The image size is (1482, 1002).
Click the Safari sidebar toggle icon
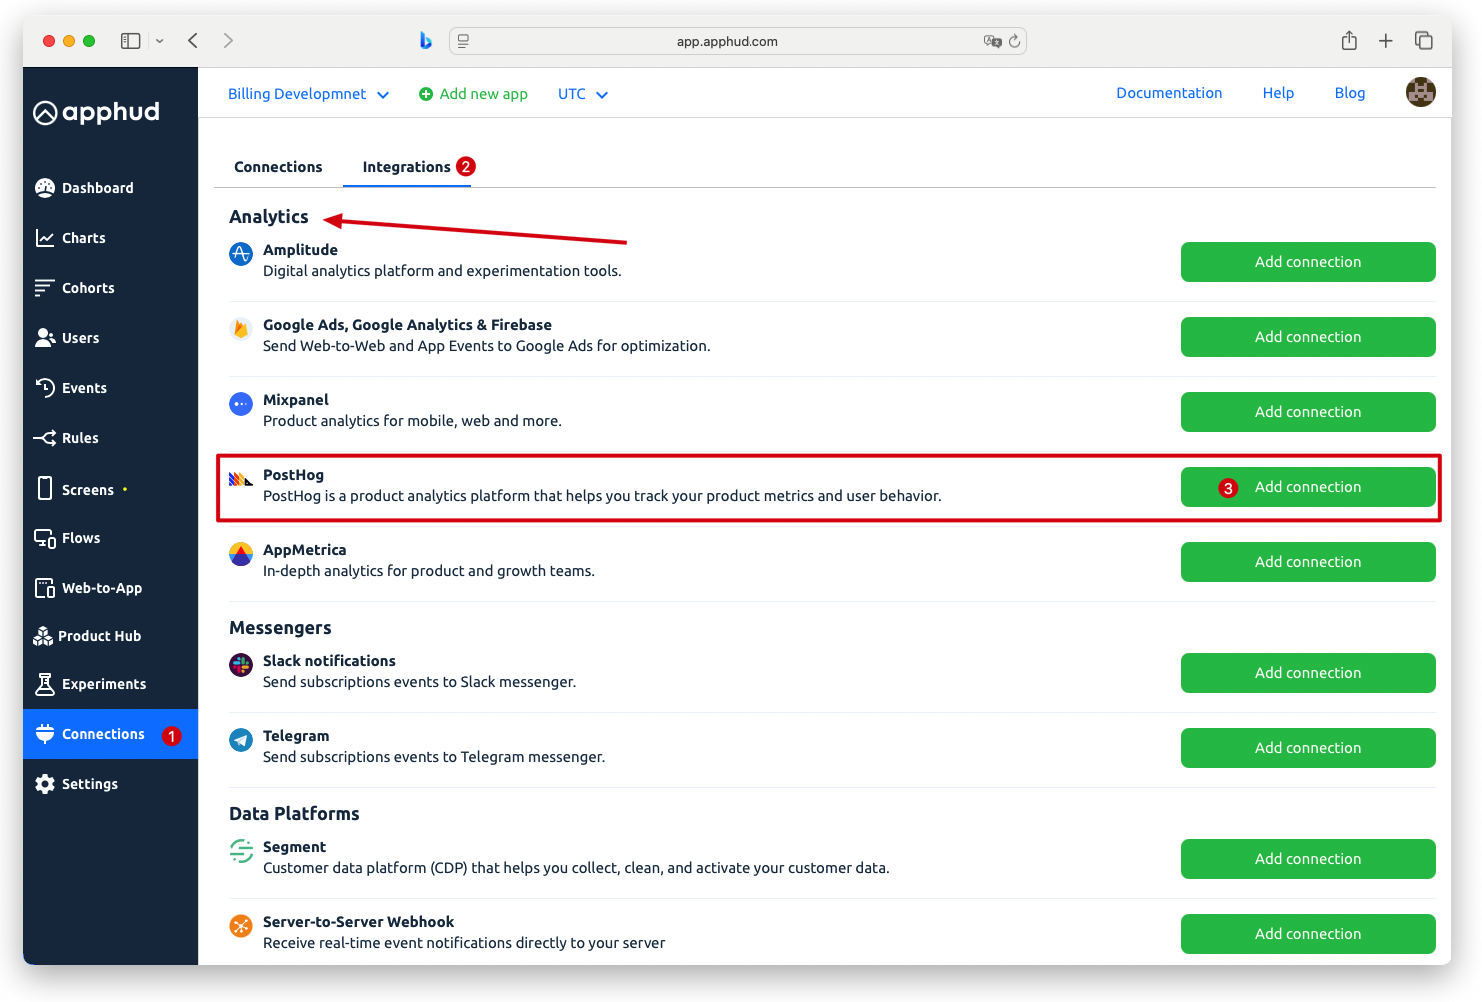click(x=130, y=41)
